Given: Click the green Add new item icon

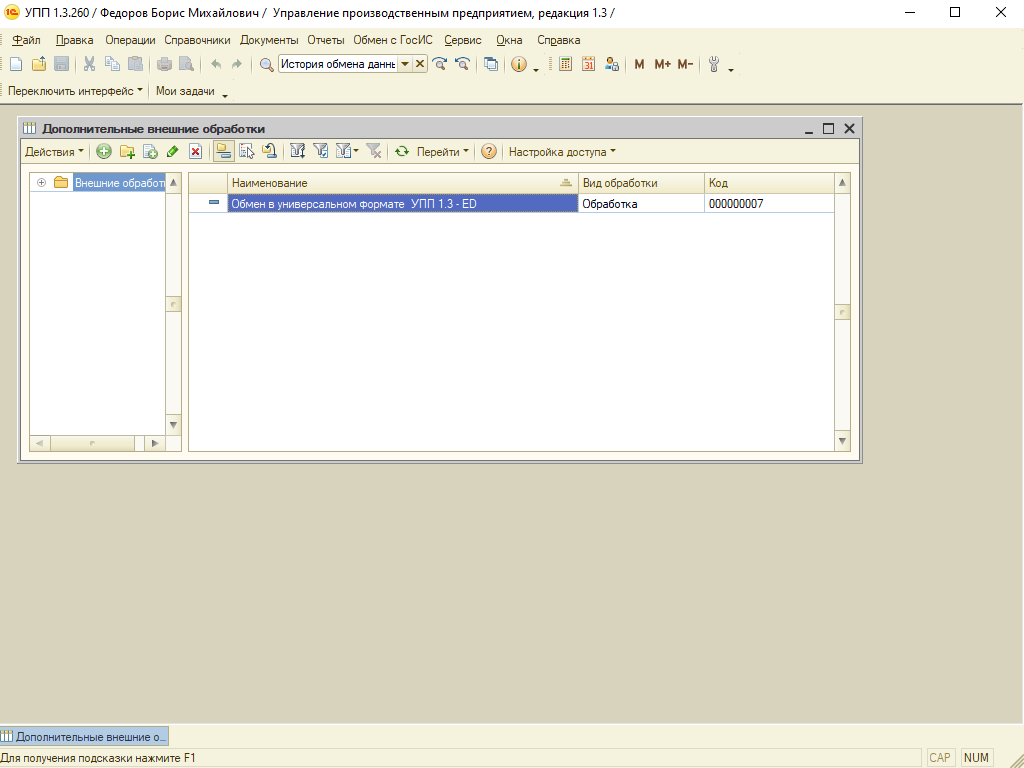Looking at the screenshot, I should [x=104, y=152].
